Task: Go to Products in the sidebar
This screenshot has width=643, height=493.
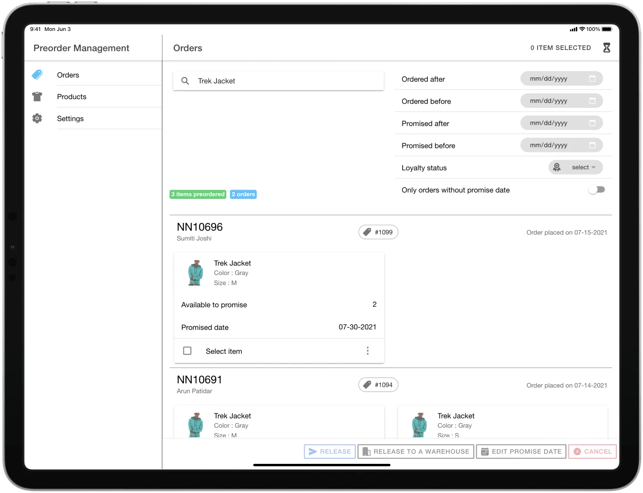Action: (x=71, y=96)
